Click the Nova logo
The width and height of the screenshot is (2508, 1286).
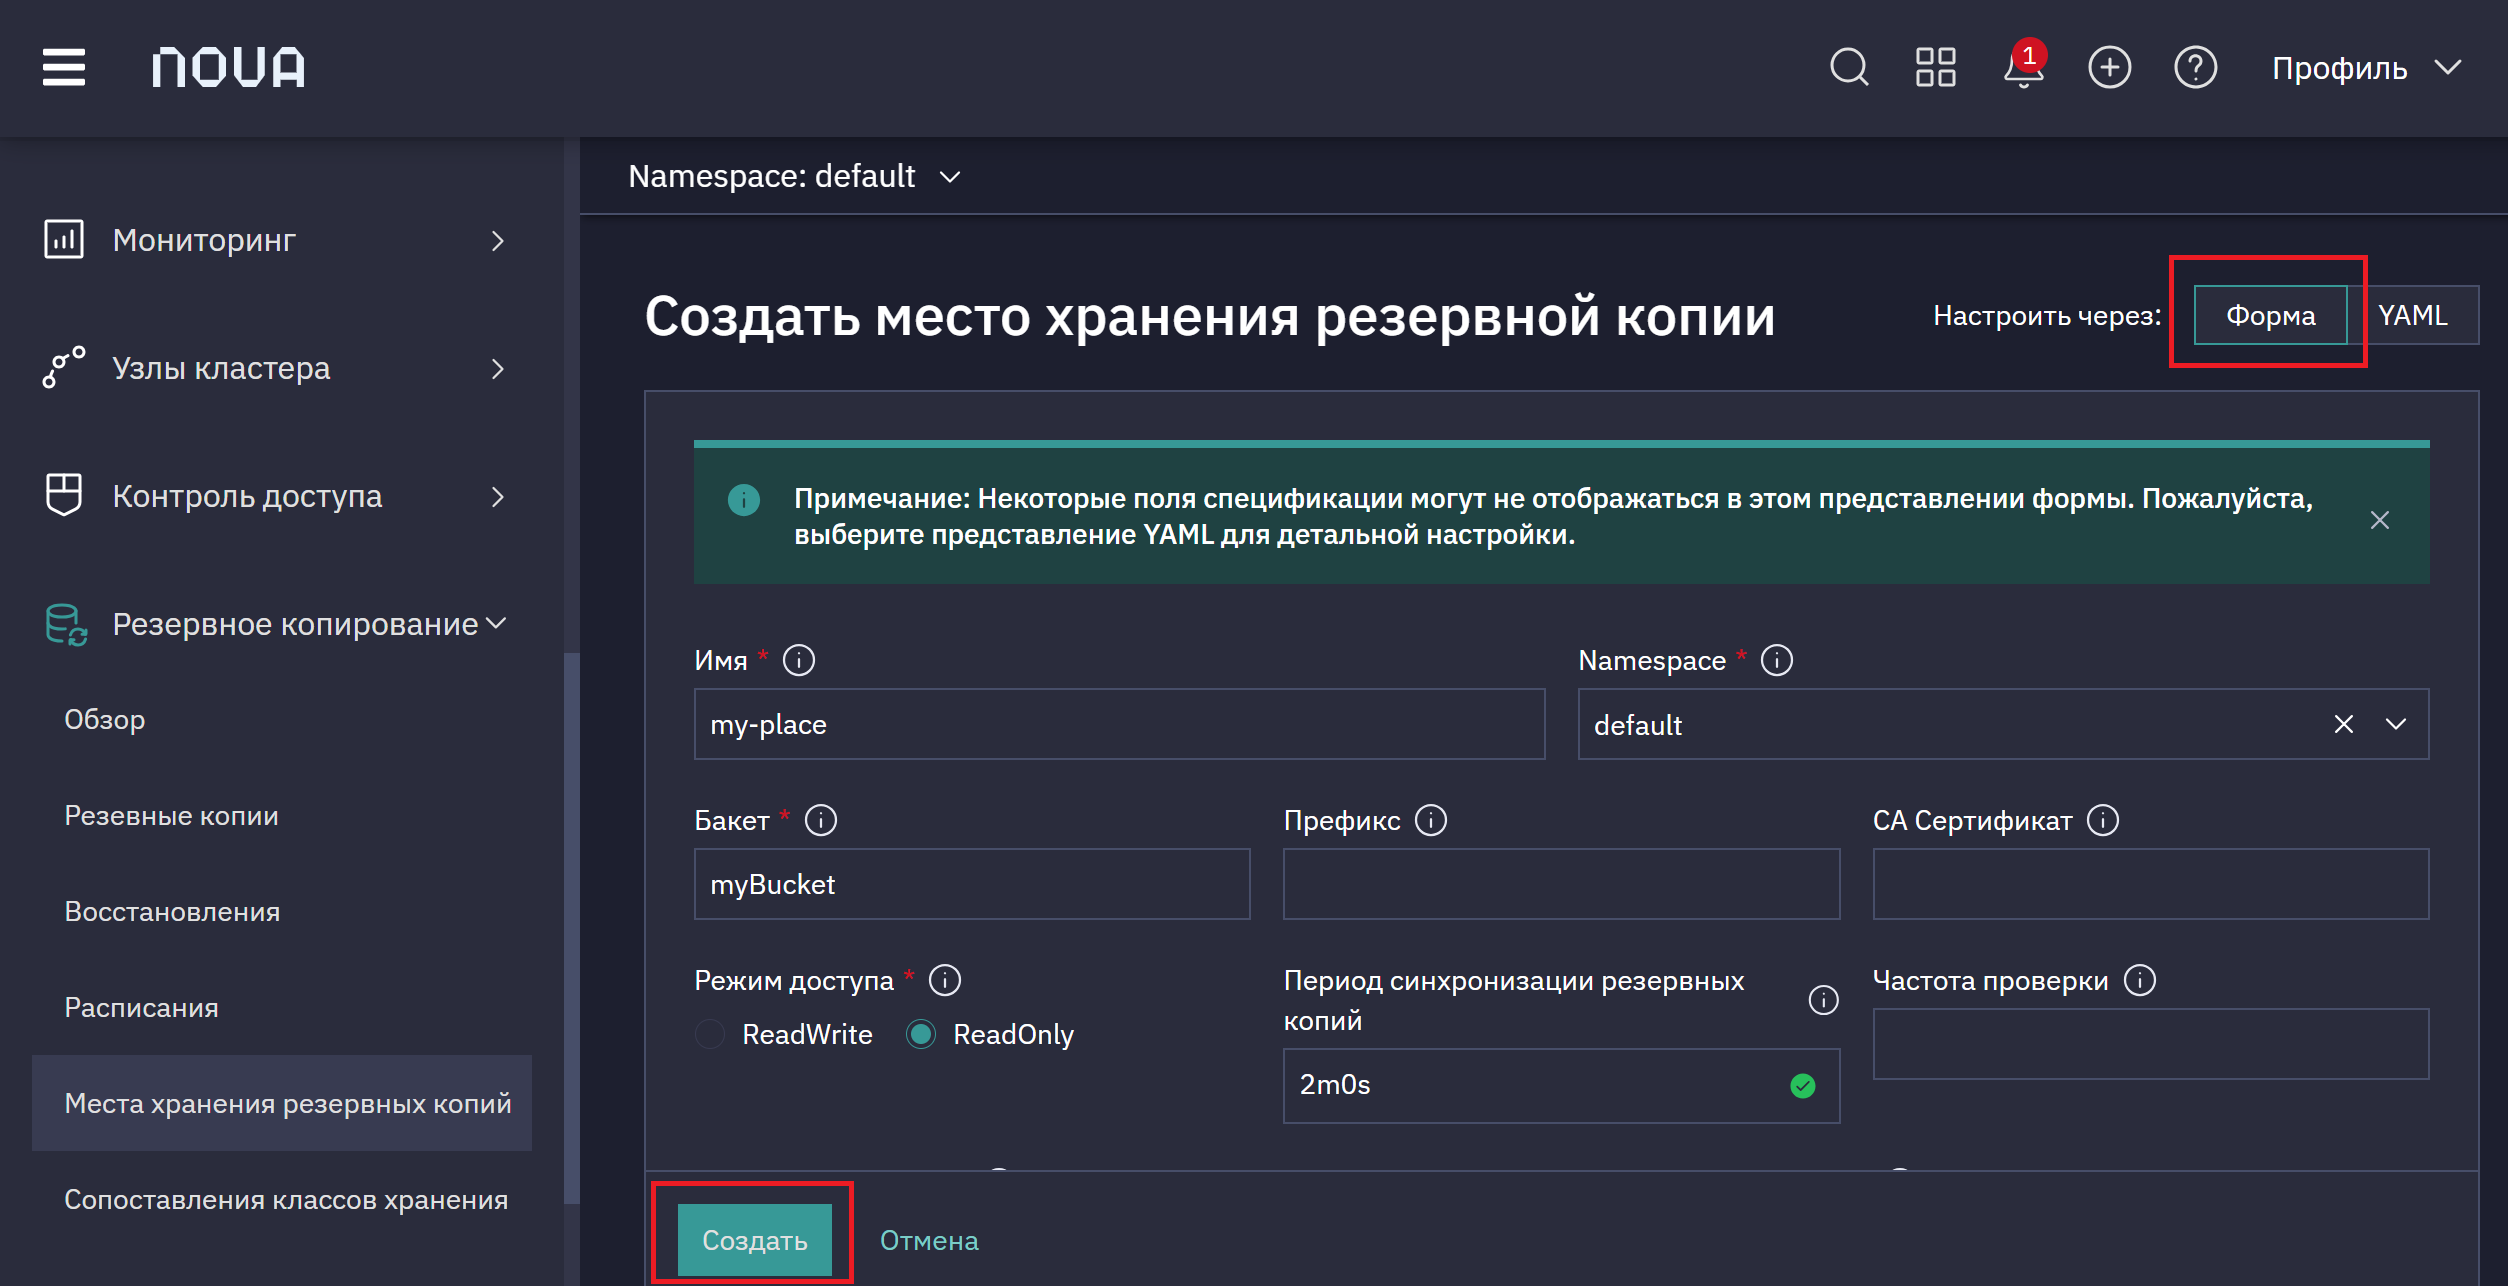tap(229, 67)
